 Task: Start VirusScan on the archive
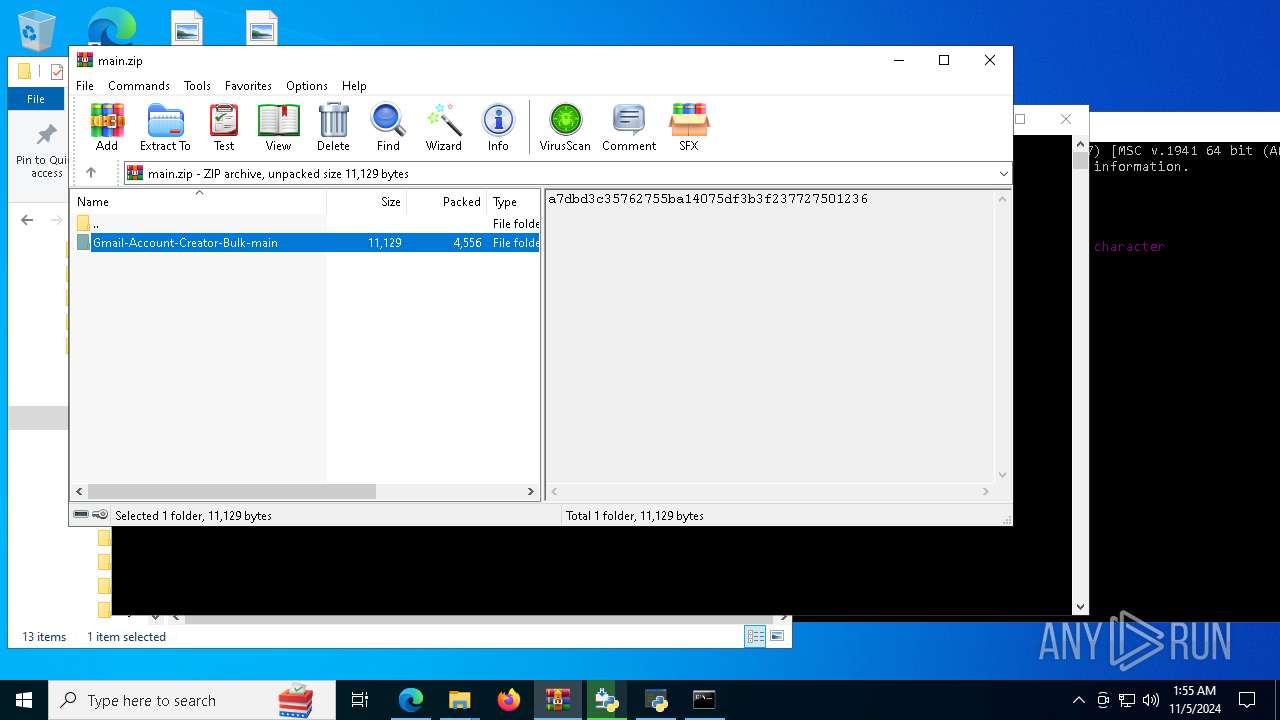(x=565, y=127)
